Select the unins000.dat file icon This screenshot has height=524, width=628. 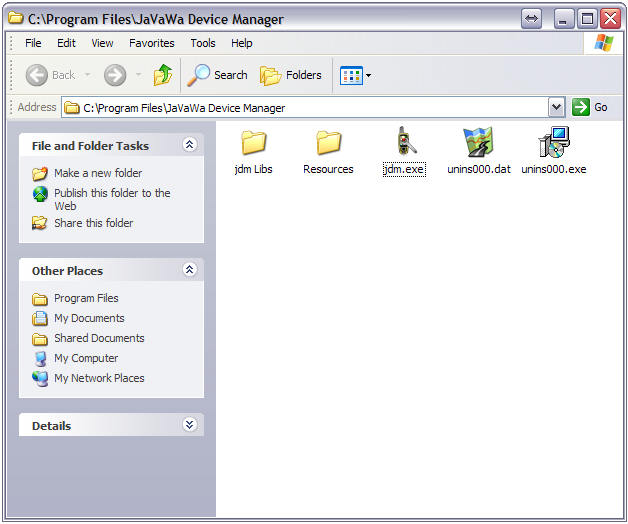click(478, 143)
